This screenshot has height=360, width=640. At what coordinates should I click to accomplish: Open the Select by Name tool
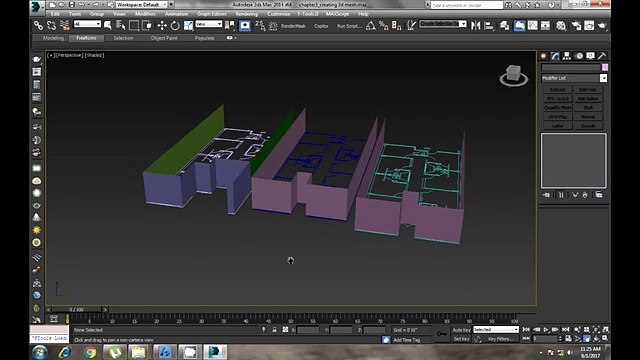[x=121, y=26]
